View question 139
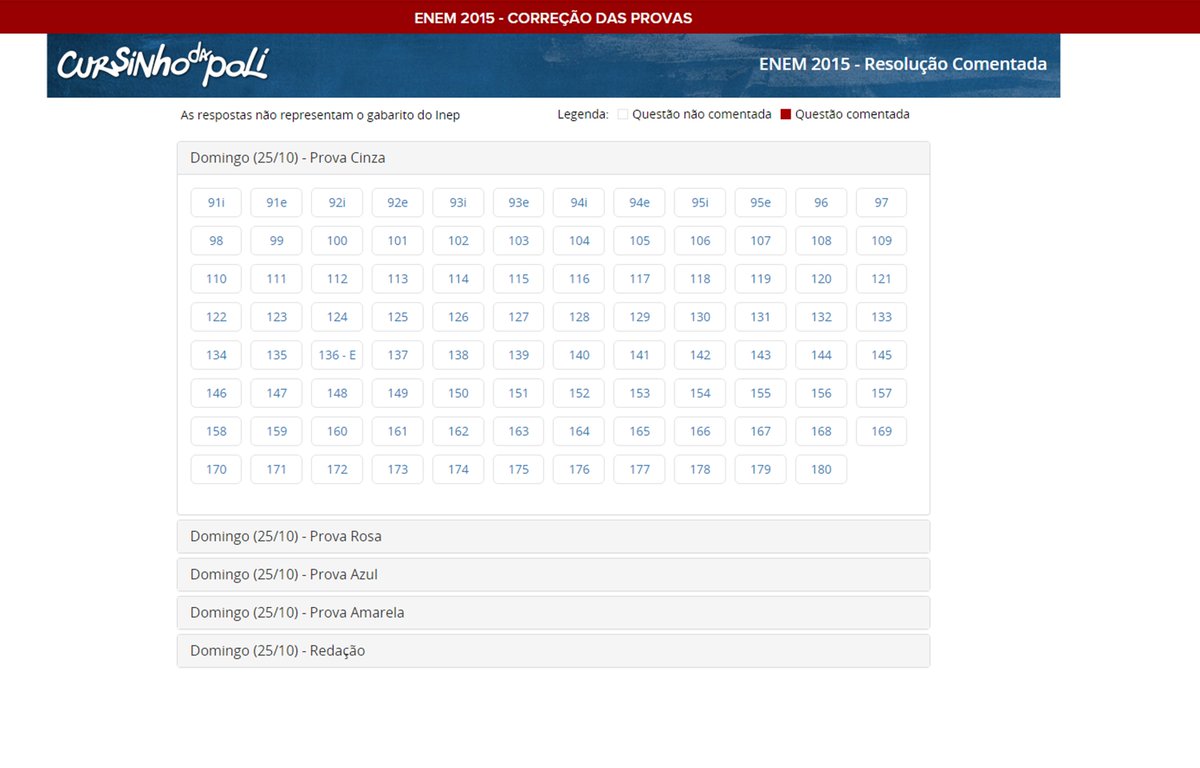Image resolution: width=1200 pixels, height=768 pixels. click(519, 354)
